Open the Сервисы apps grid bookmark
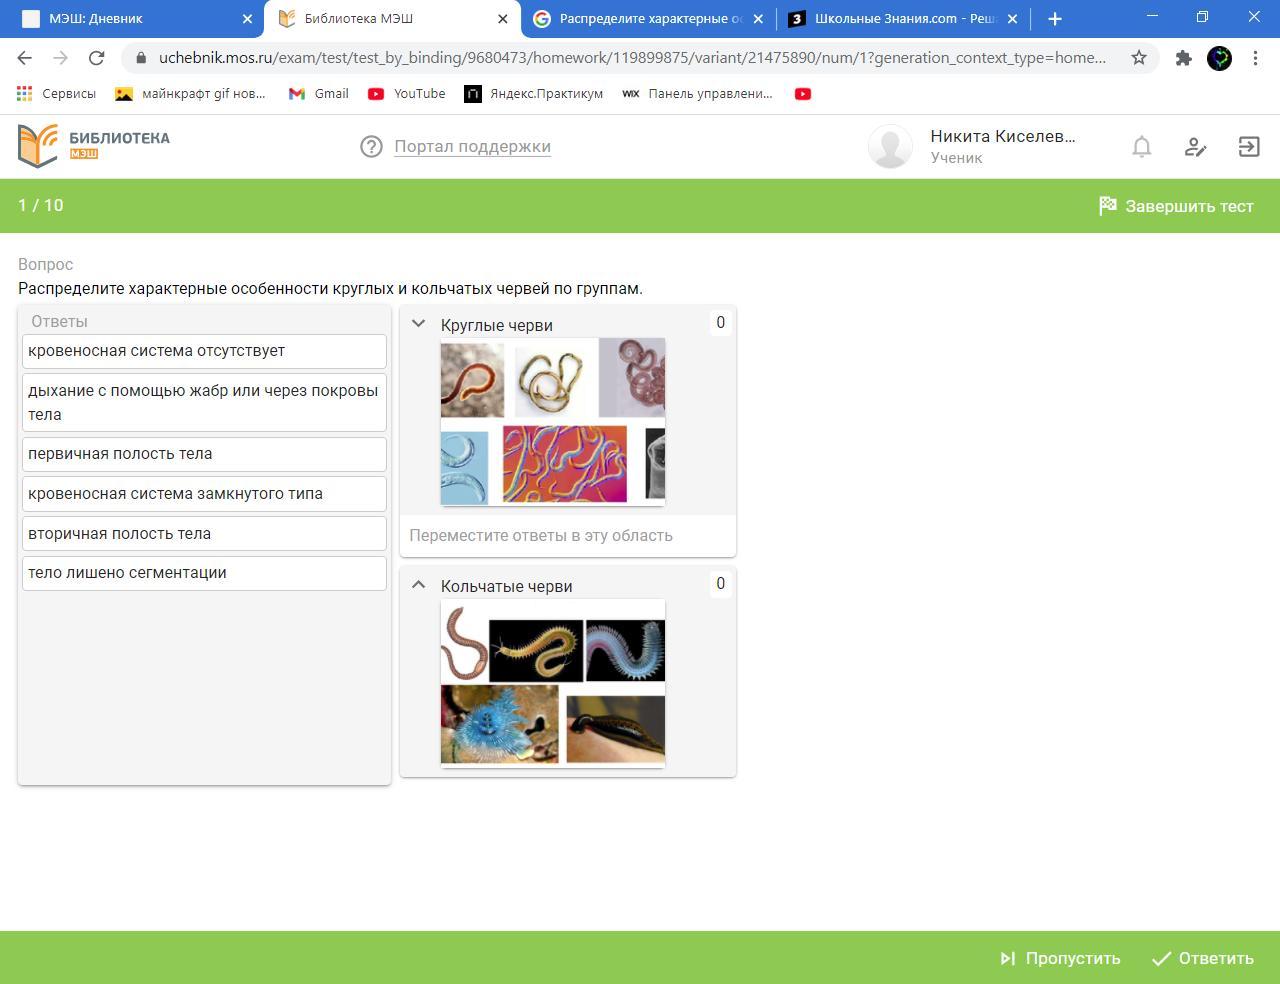Screen dimensions: 1280x984 pyautogui.click(x=56, y=94)
